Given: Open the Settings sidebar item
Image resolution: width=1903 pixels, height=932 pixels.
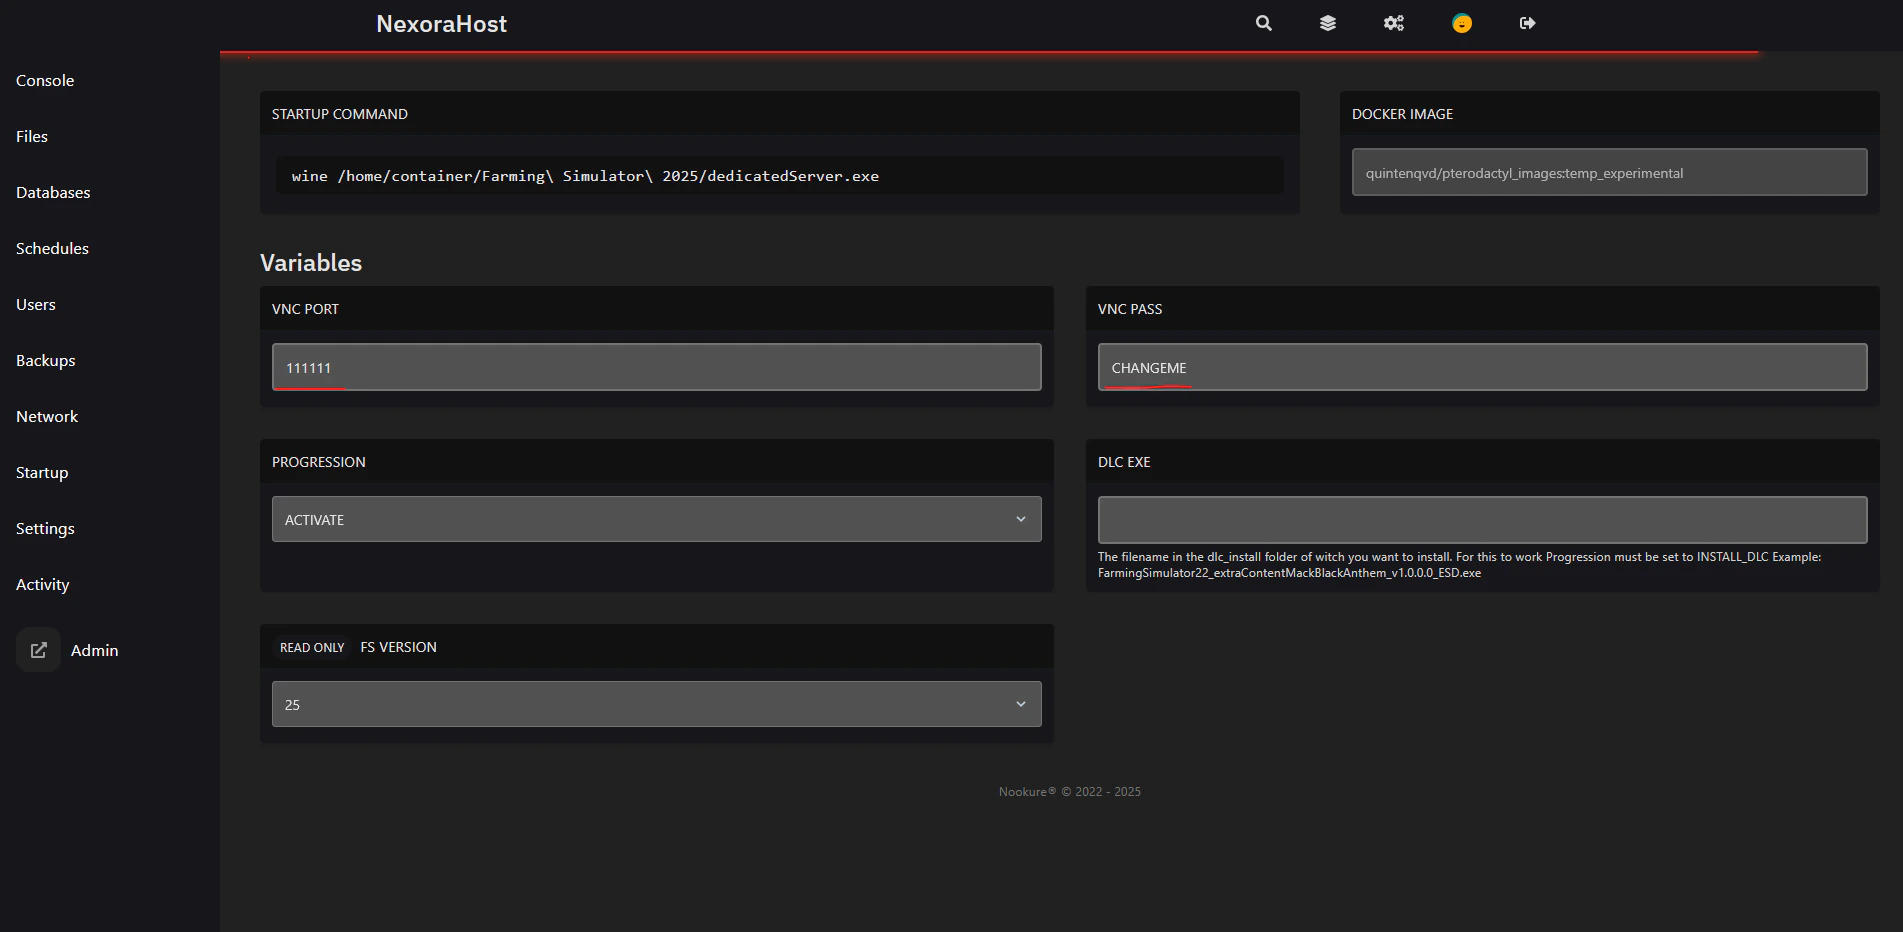Looking at the screenshot, I should click(45, 528).
